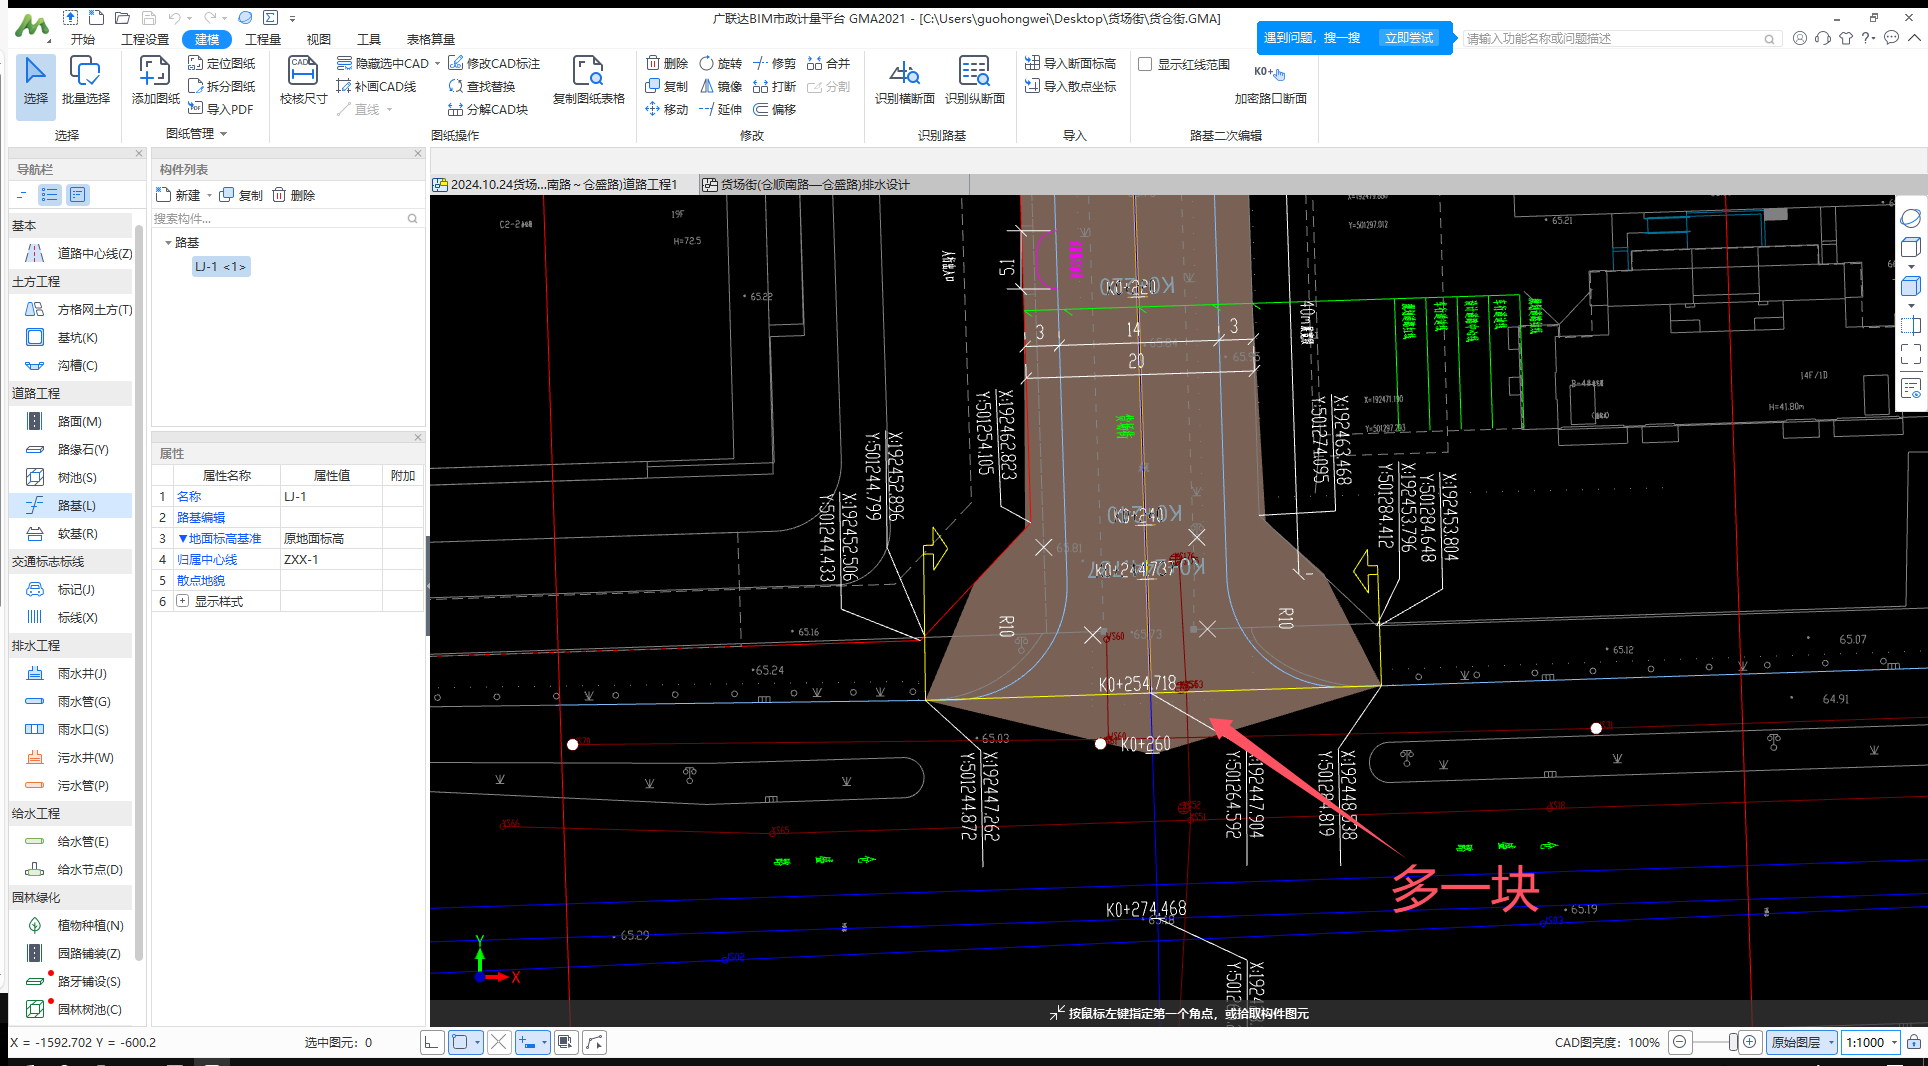This screenshot has height=1066, width=1928.
Task: Collapse the ribbon with the up chevron
Action: click(1914, 38)
